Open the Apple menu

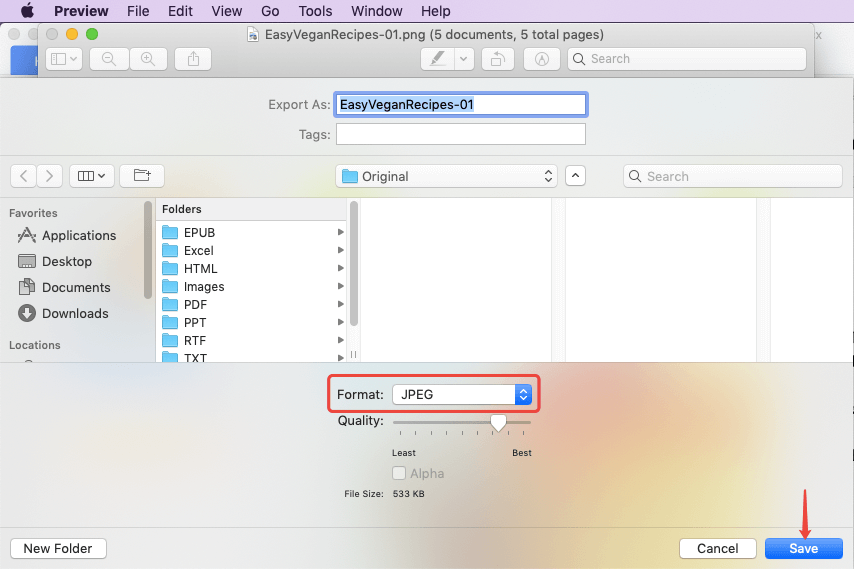click(27, 11)
